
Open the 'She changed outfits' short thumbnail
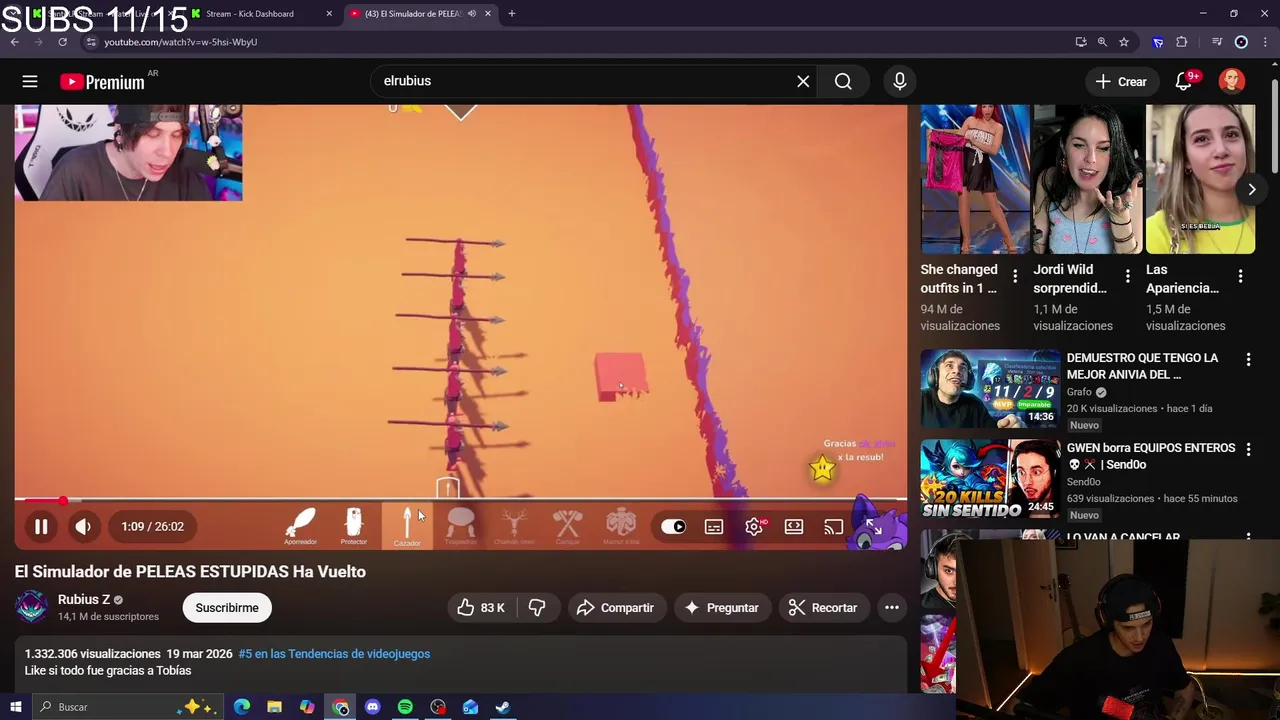click(975, 179)
